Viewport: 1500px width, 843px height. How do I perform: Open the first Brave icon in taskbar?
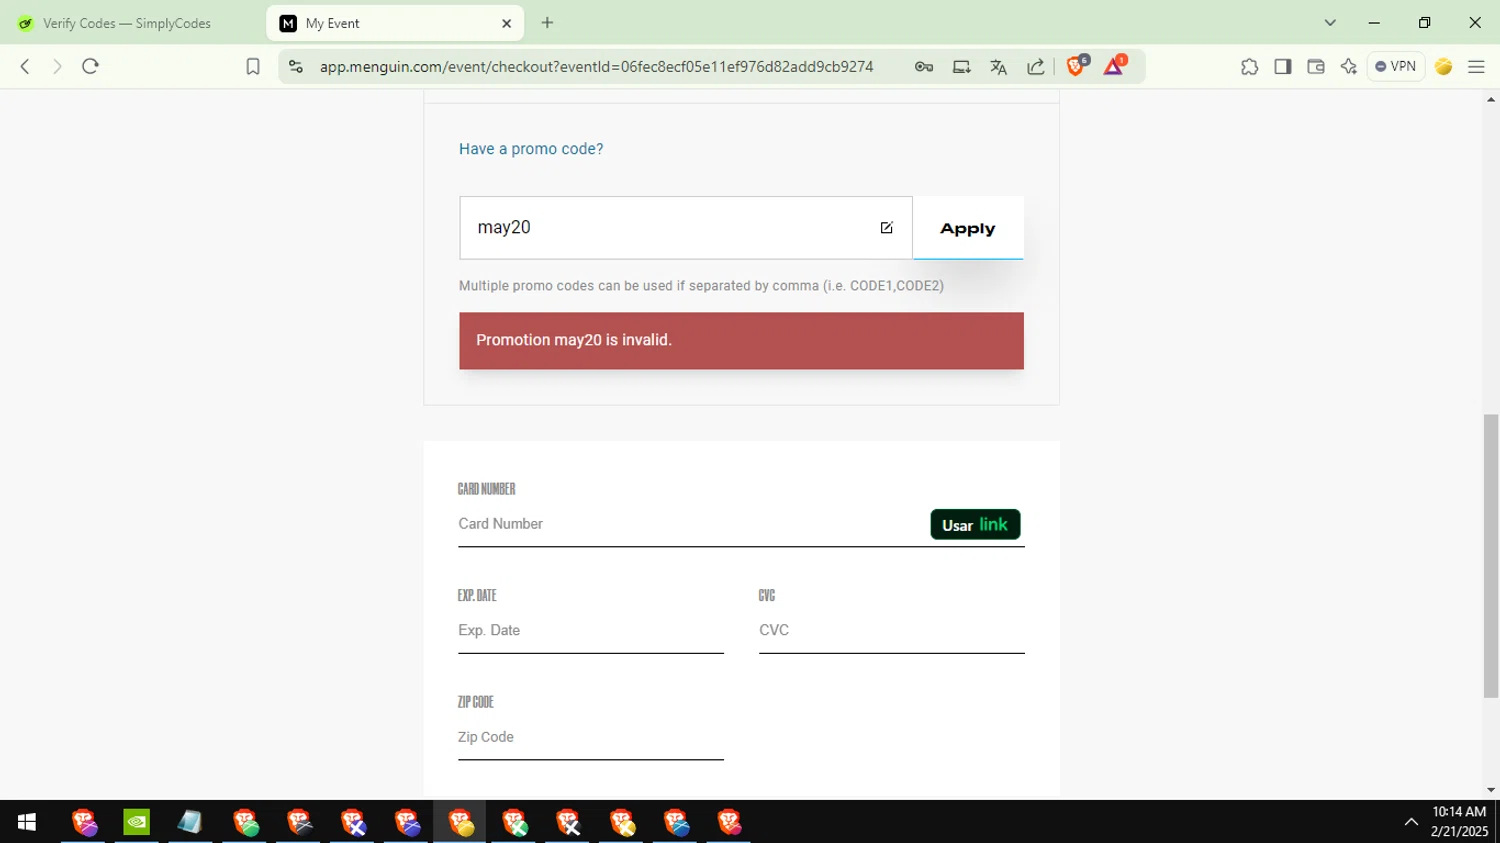(x=84, y=822)
